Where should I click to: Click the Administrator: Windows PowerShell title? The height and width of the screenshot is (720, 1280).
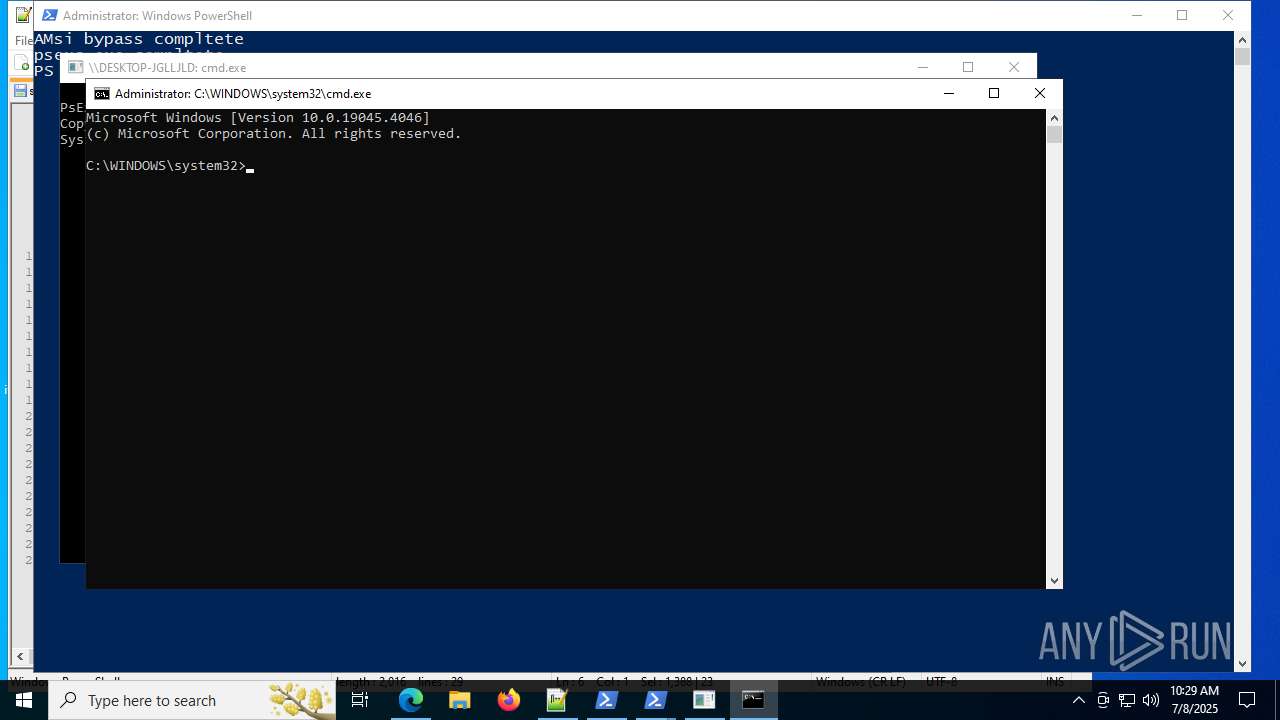(157, 16)
